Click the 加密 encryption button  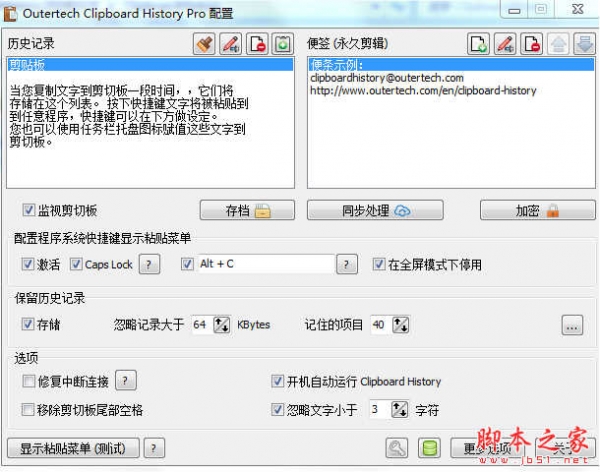538,210
